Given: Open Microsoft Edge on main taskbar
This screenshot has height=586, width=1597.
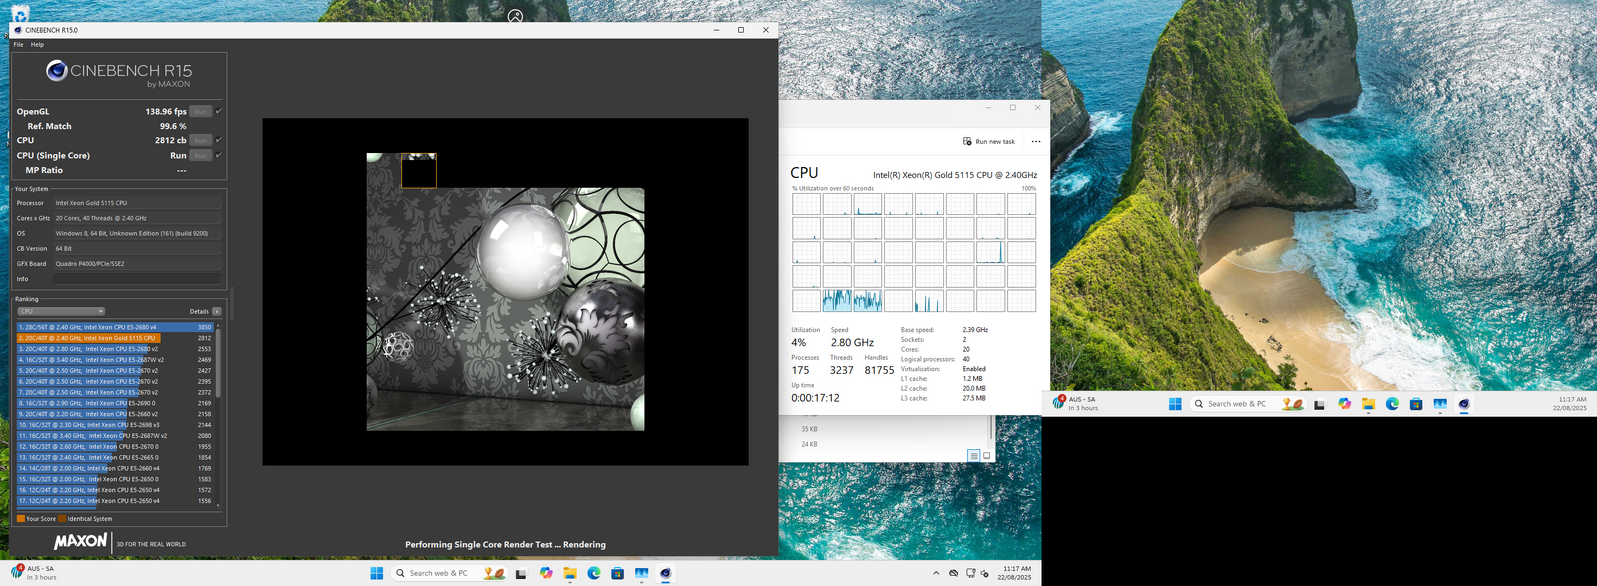Looking at the screenshot, I should coord(594,573).
